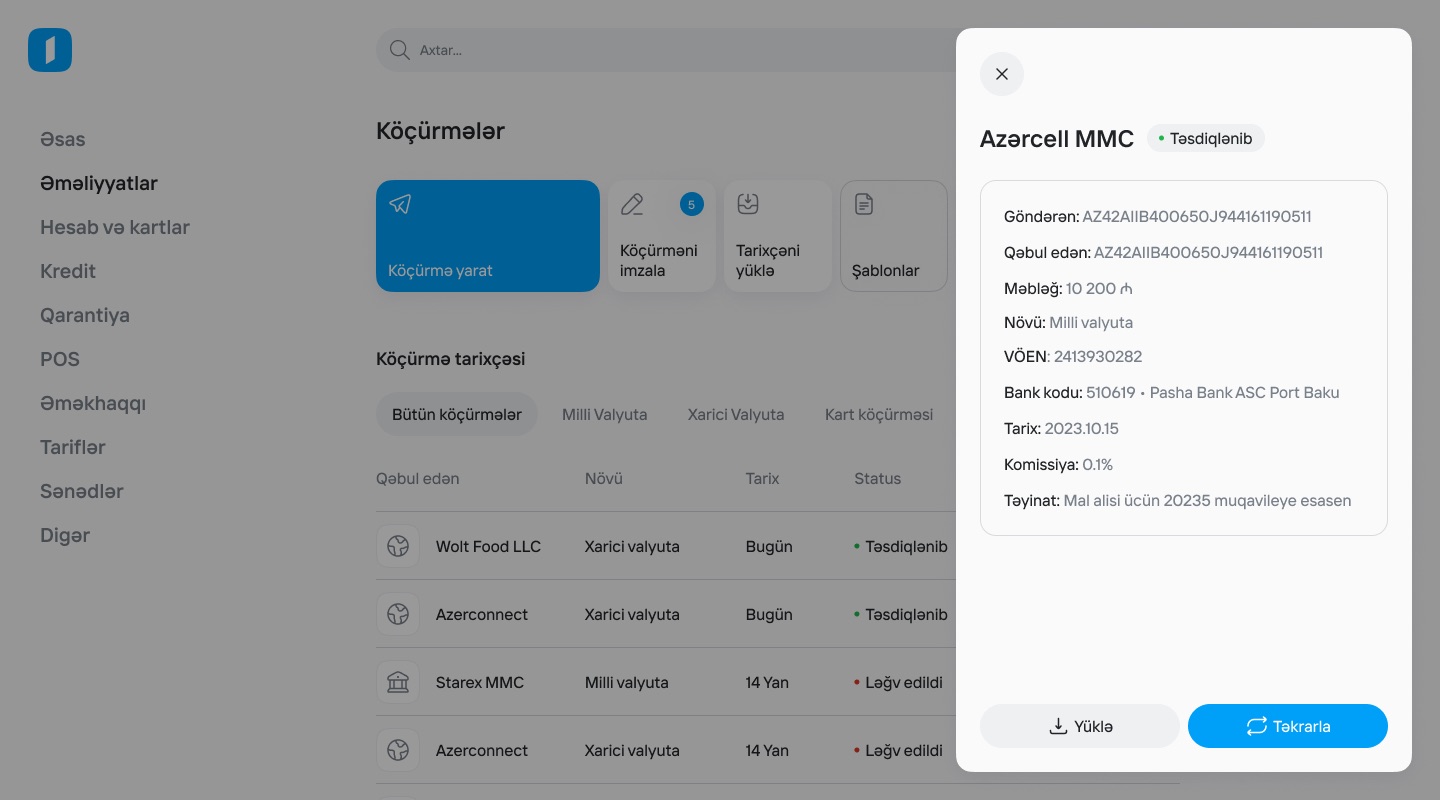The image size is (1440, 800).
Task: Open Əməliyyatlar in the sidebar
Action: point(99,183)
